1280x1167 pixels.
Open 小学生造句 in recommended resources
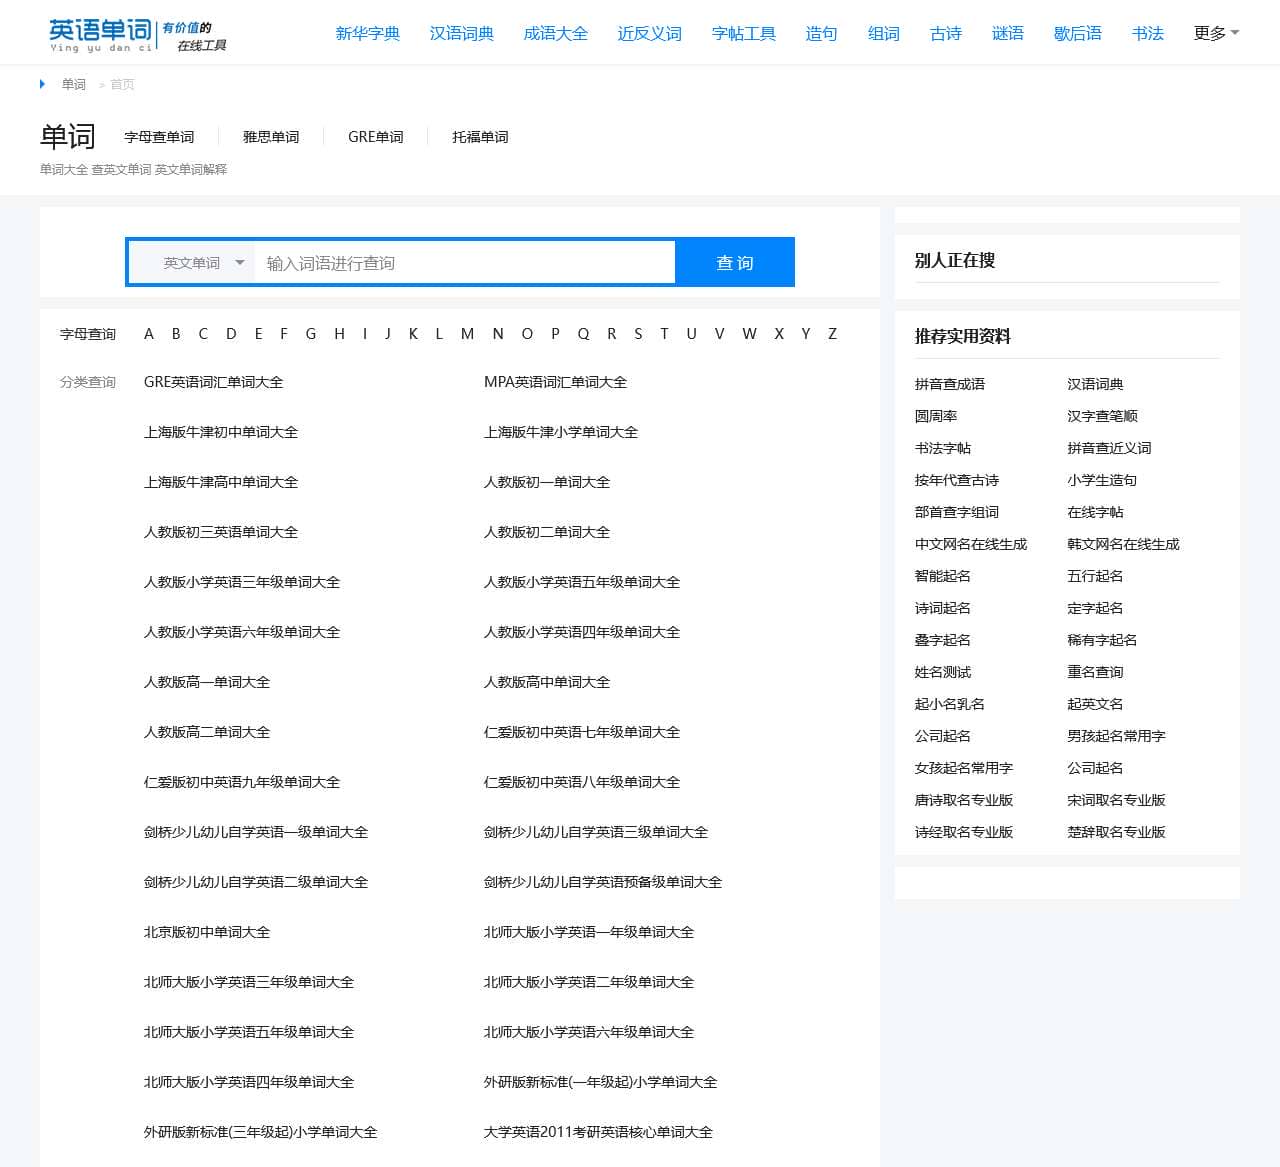[x=1102, y=480]
